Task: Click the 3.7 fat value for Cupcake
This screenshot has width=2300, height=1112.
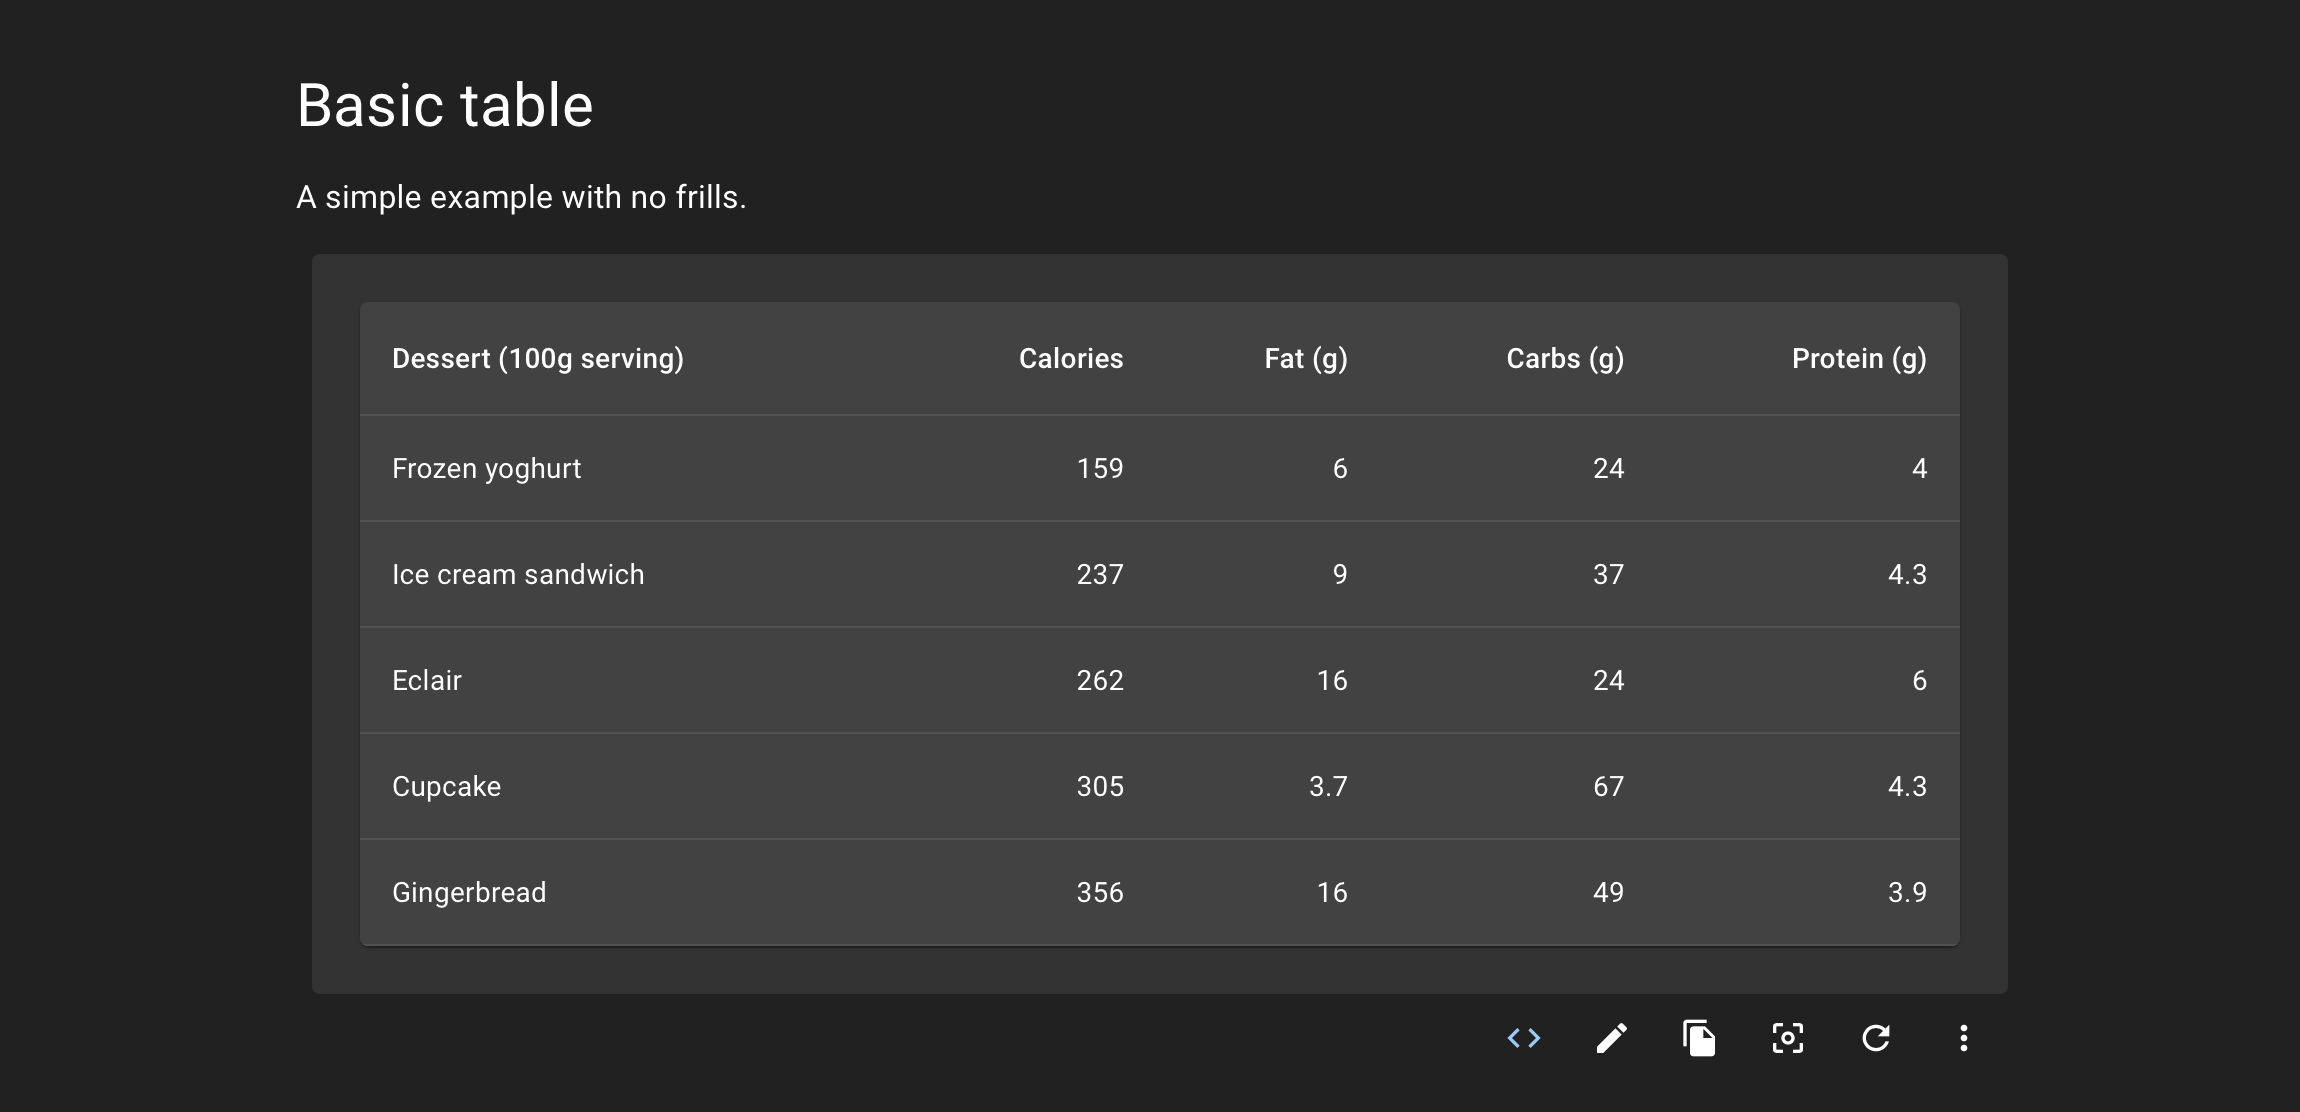Action: (1327, 787)
